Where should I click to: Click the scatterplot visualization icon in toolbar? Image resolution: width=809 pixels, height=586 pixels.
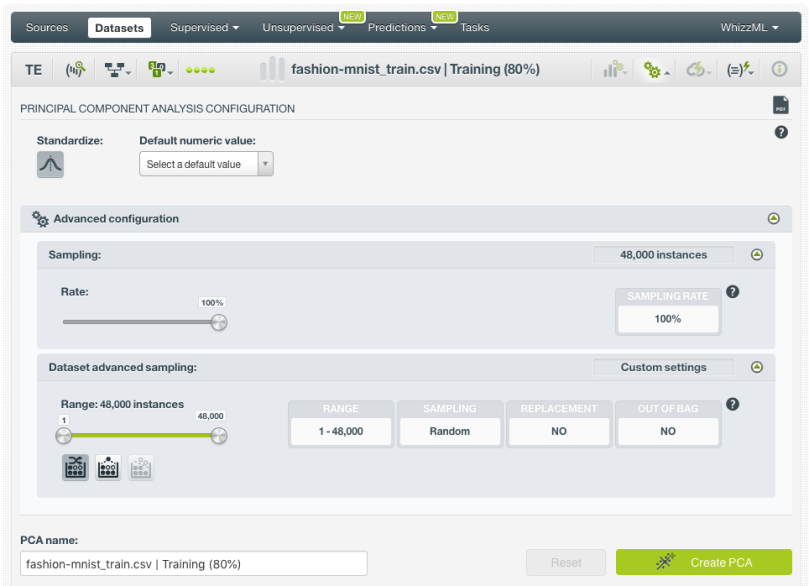pos(614,69)
